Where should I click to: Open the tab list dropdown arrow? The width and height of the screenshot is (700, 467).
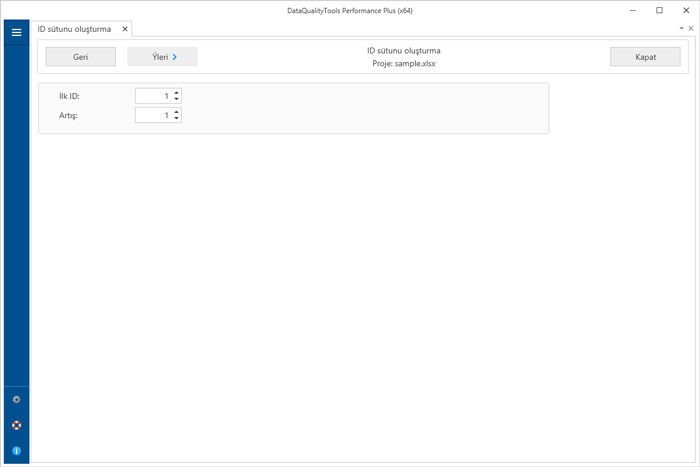click(681, 28)
